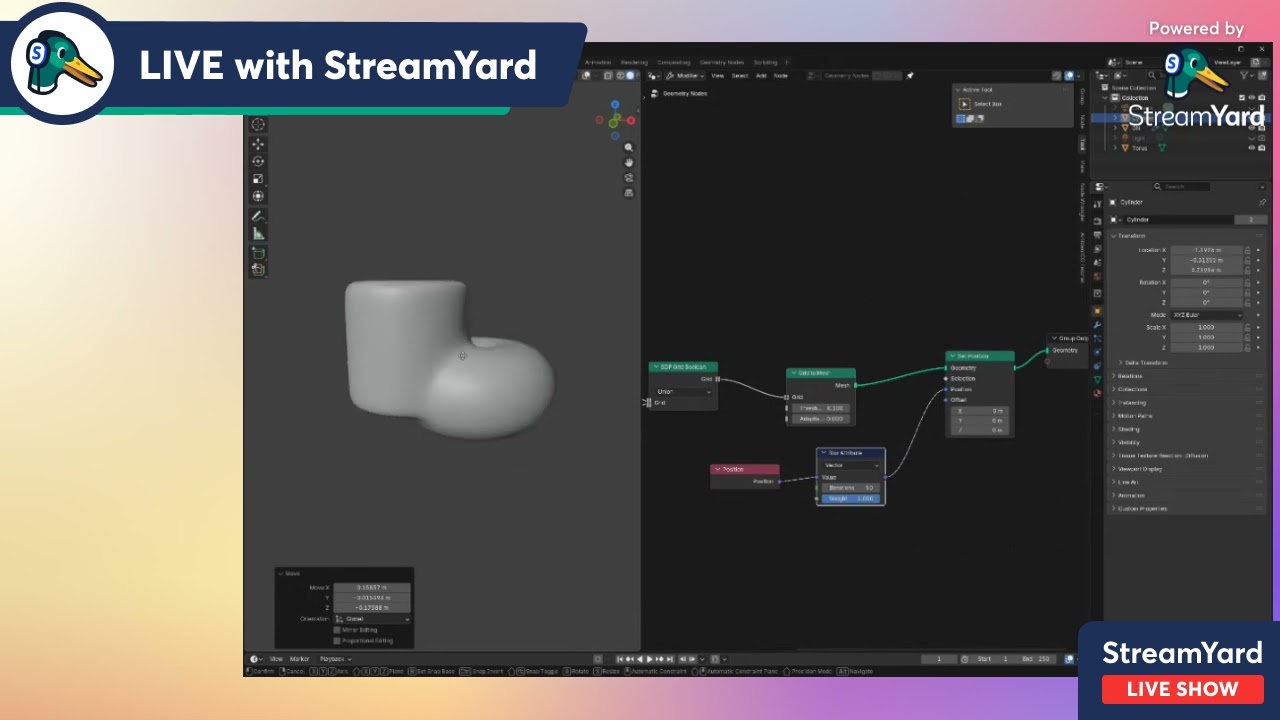Viewport: 1280px width, 720px height.
Task: Switch perspective/orthographic grid icon in viewport
Action: coord(629,192)
